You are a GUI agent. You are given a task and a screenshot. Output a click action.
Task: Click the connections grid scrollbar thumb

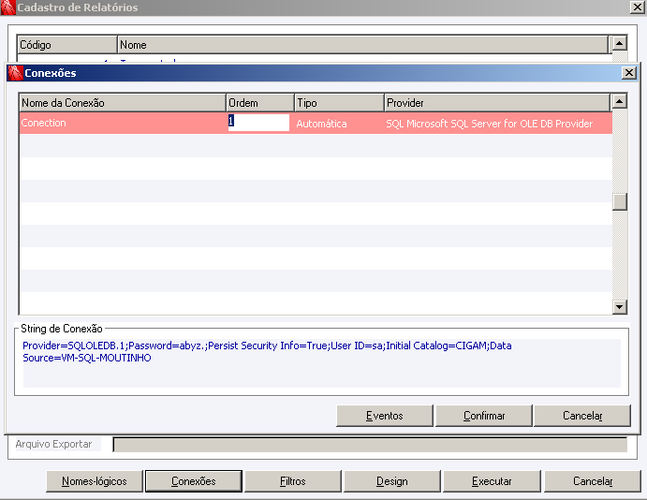[619, 202]
